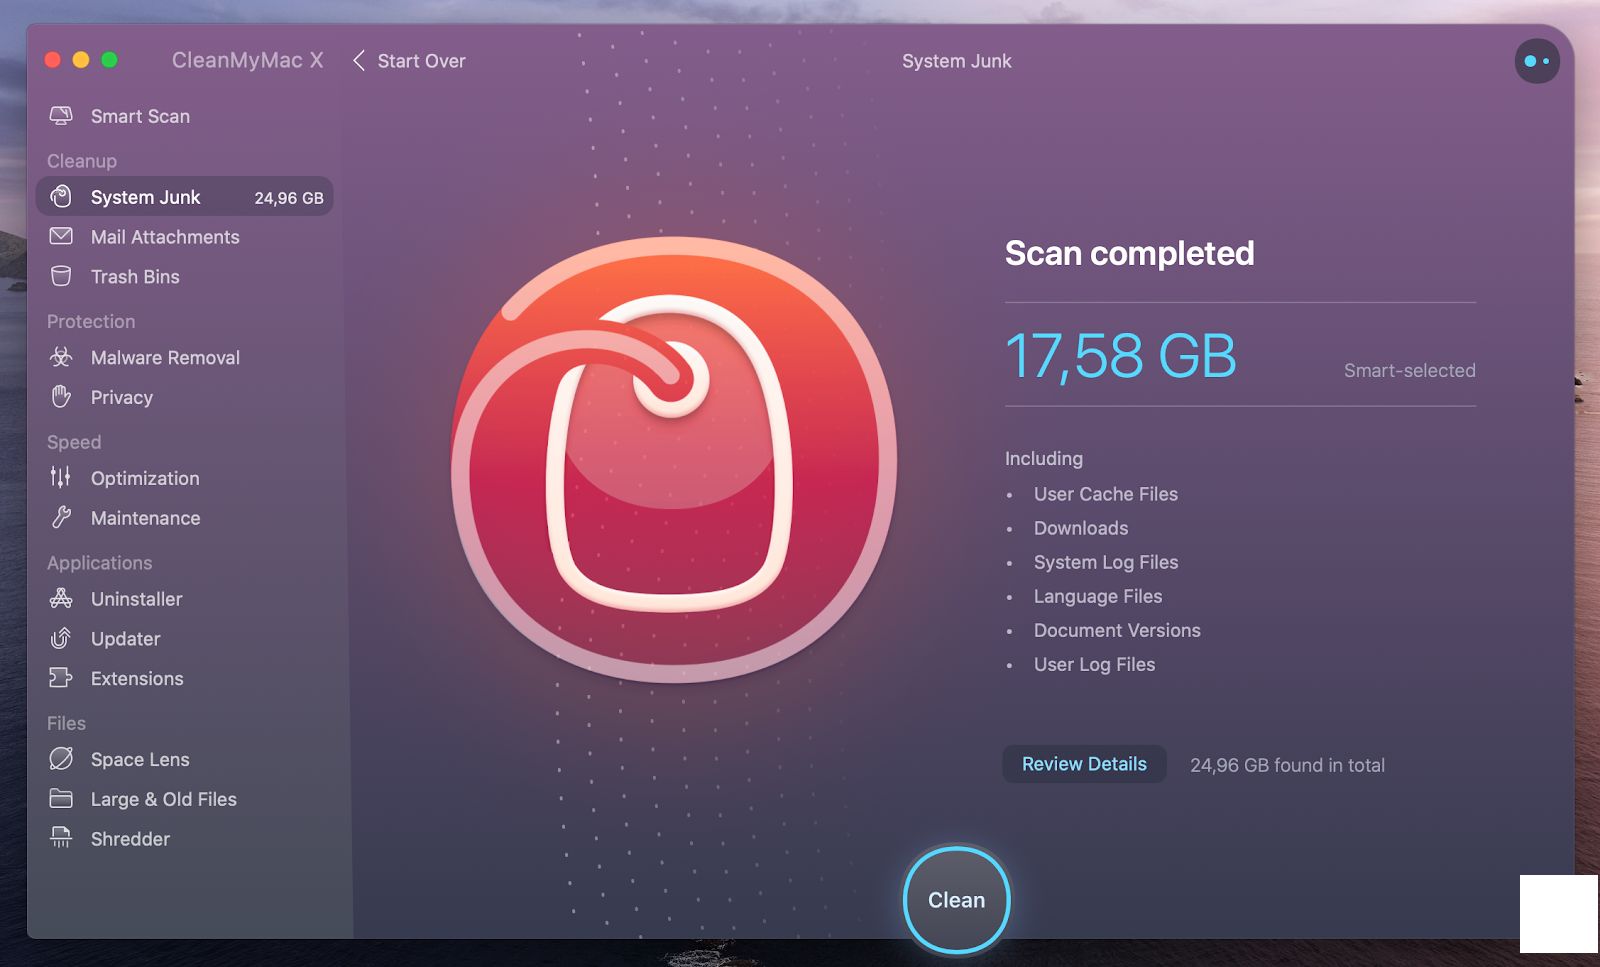The width and height of the screenshot is (1600, 967).
Task: Click Language Files in the list
Action: [1098, 596]
